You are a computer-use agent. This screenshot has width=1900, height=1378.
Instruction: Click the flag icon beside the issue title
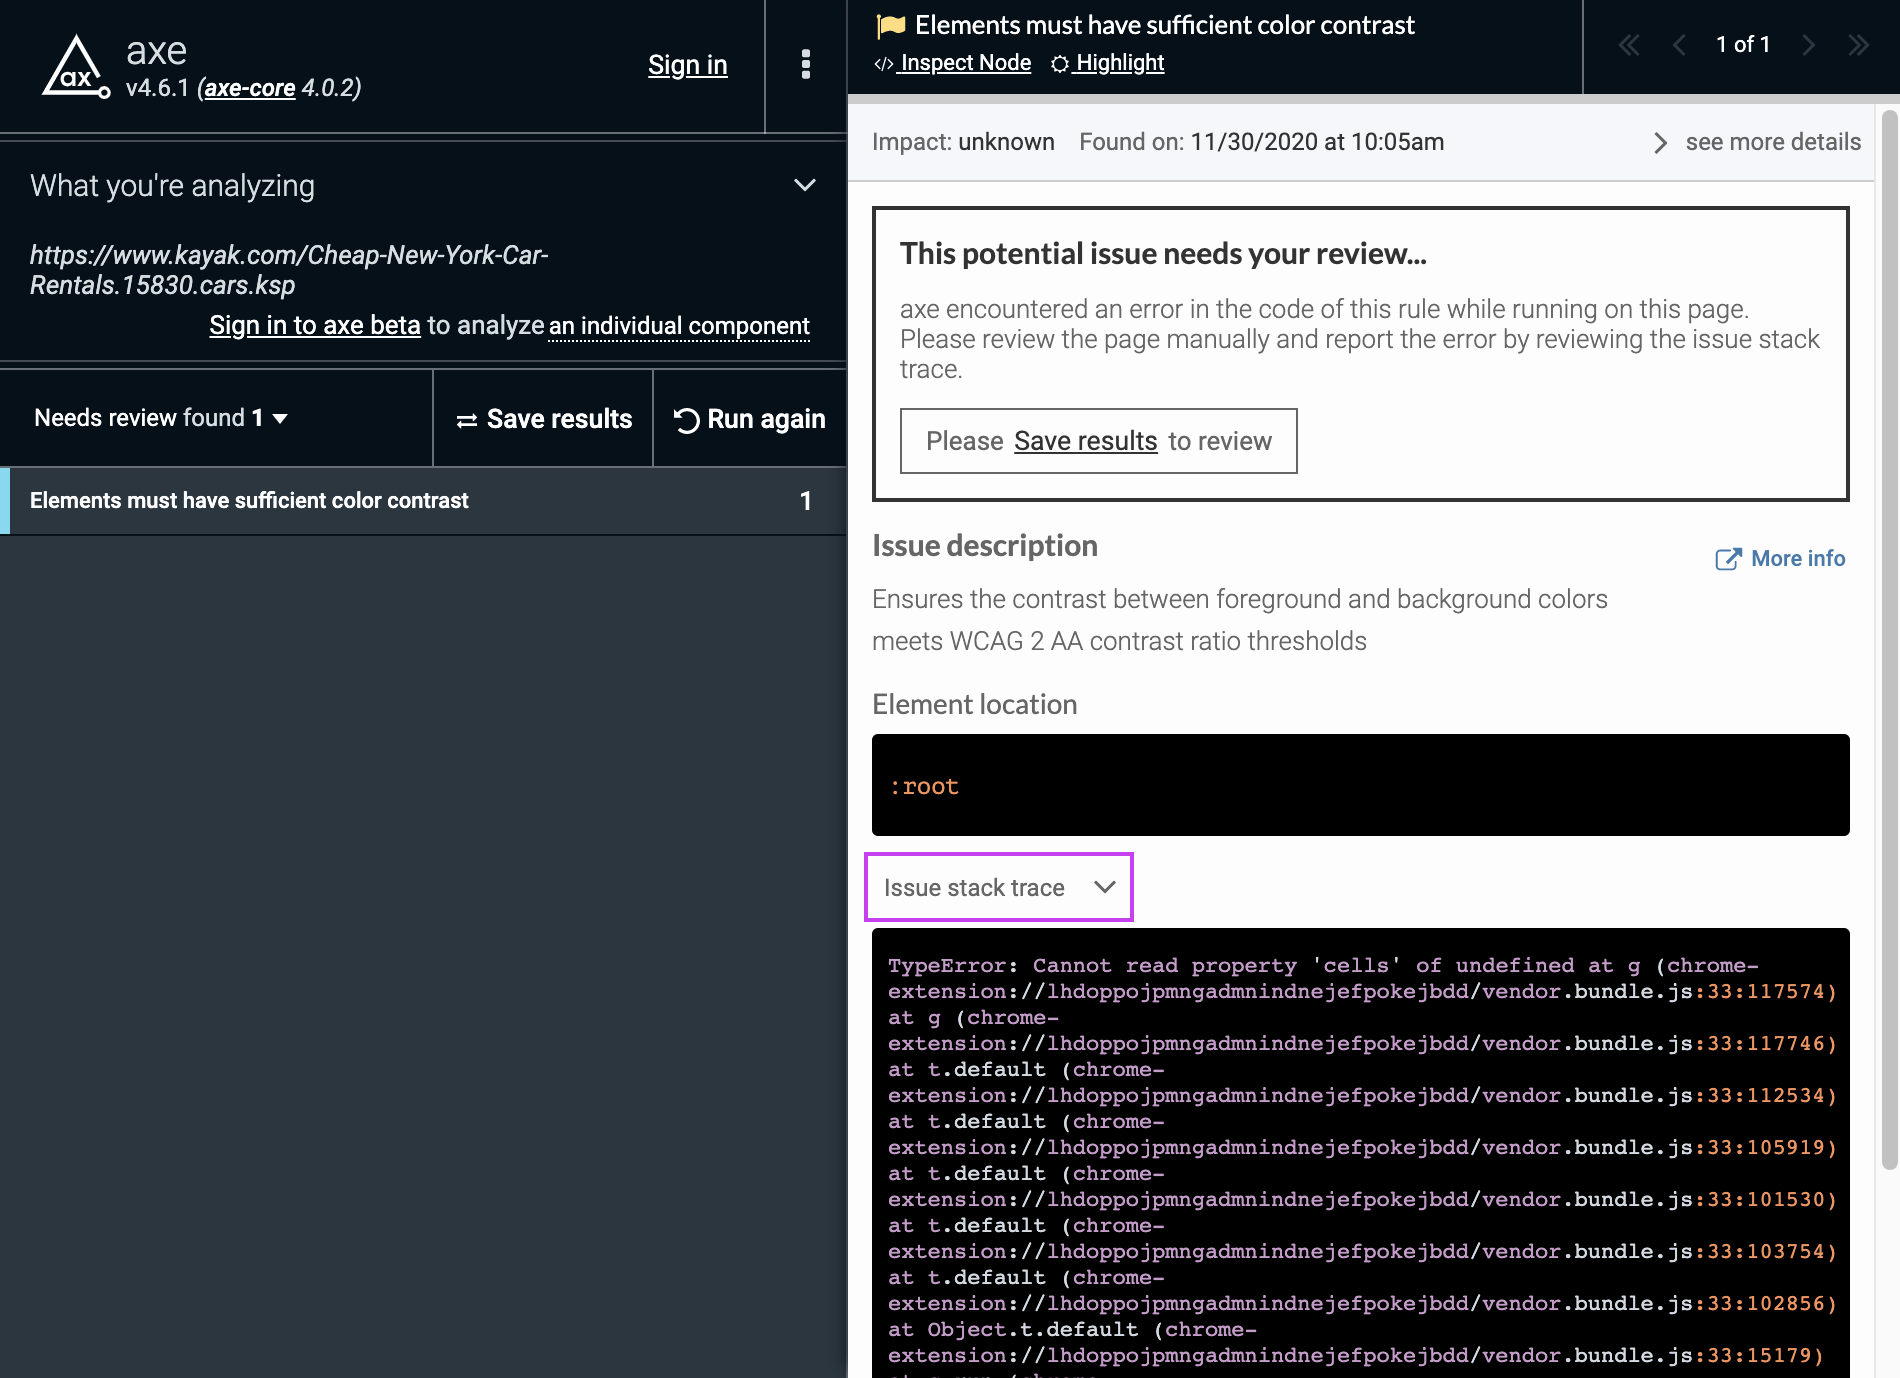[890, 26]
